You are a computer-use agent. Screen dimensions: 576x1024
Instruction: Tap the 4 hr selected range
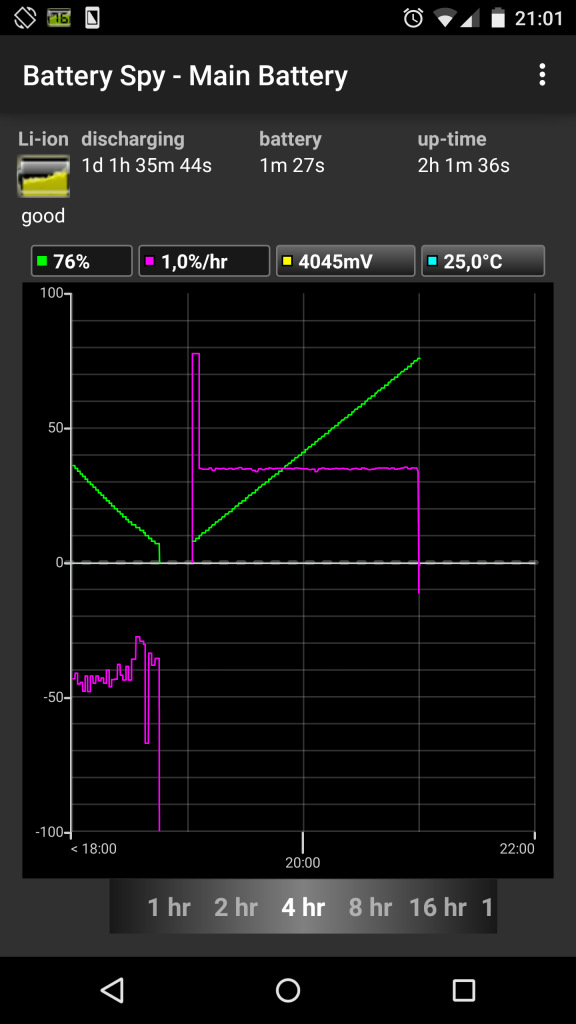303,907
